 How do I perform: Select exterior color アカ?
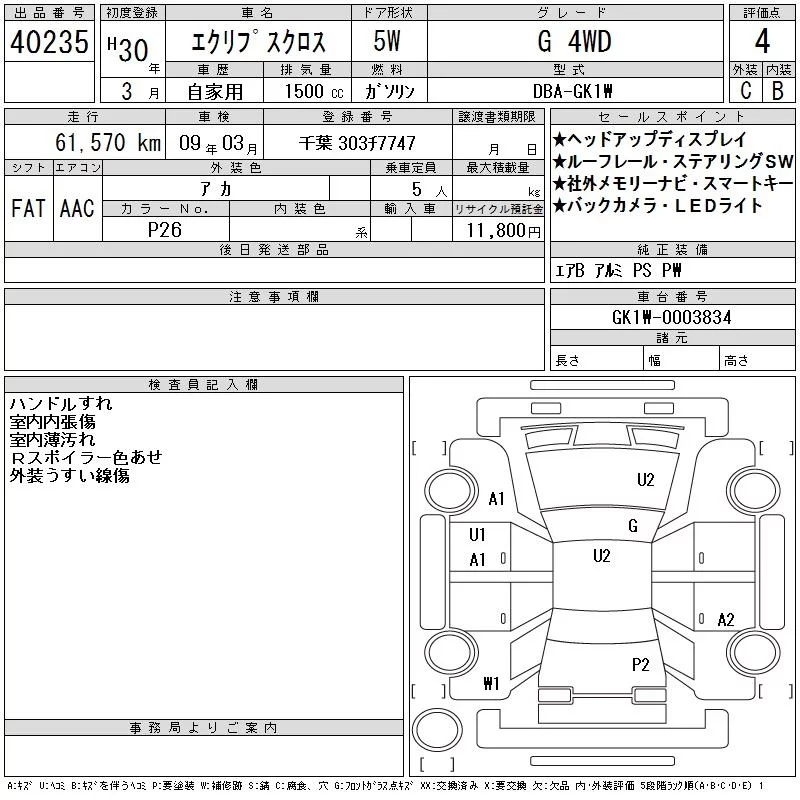point(216,189)
